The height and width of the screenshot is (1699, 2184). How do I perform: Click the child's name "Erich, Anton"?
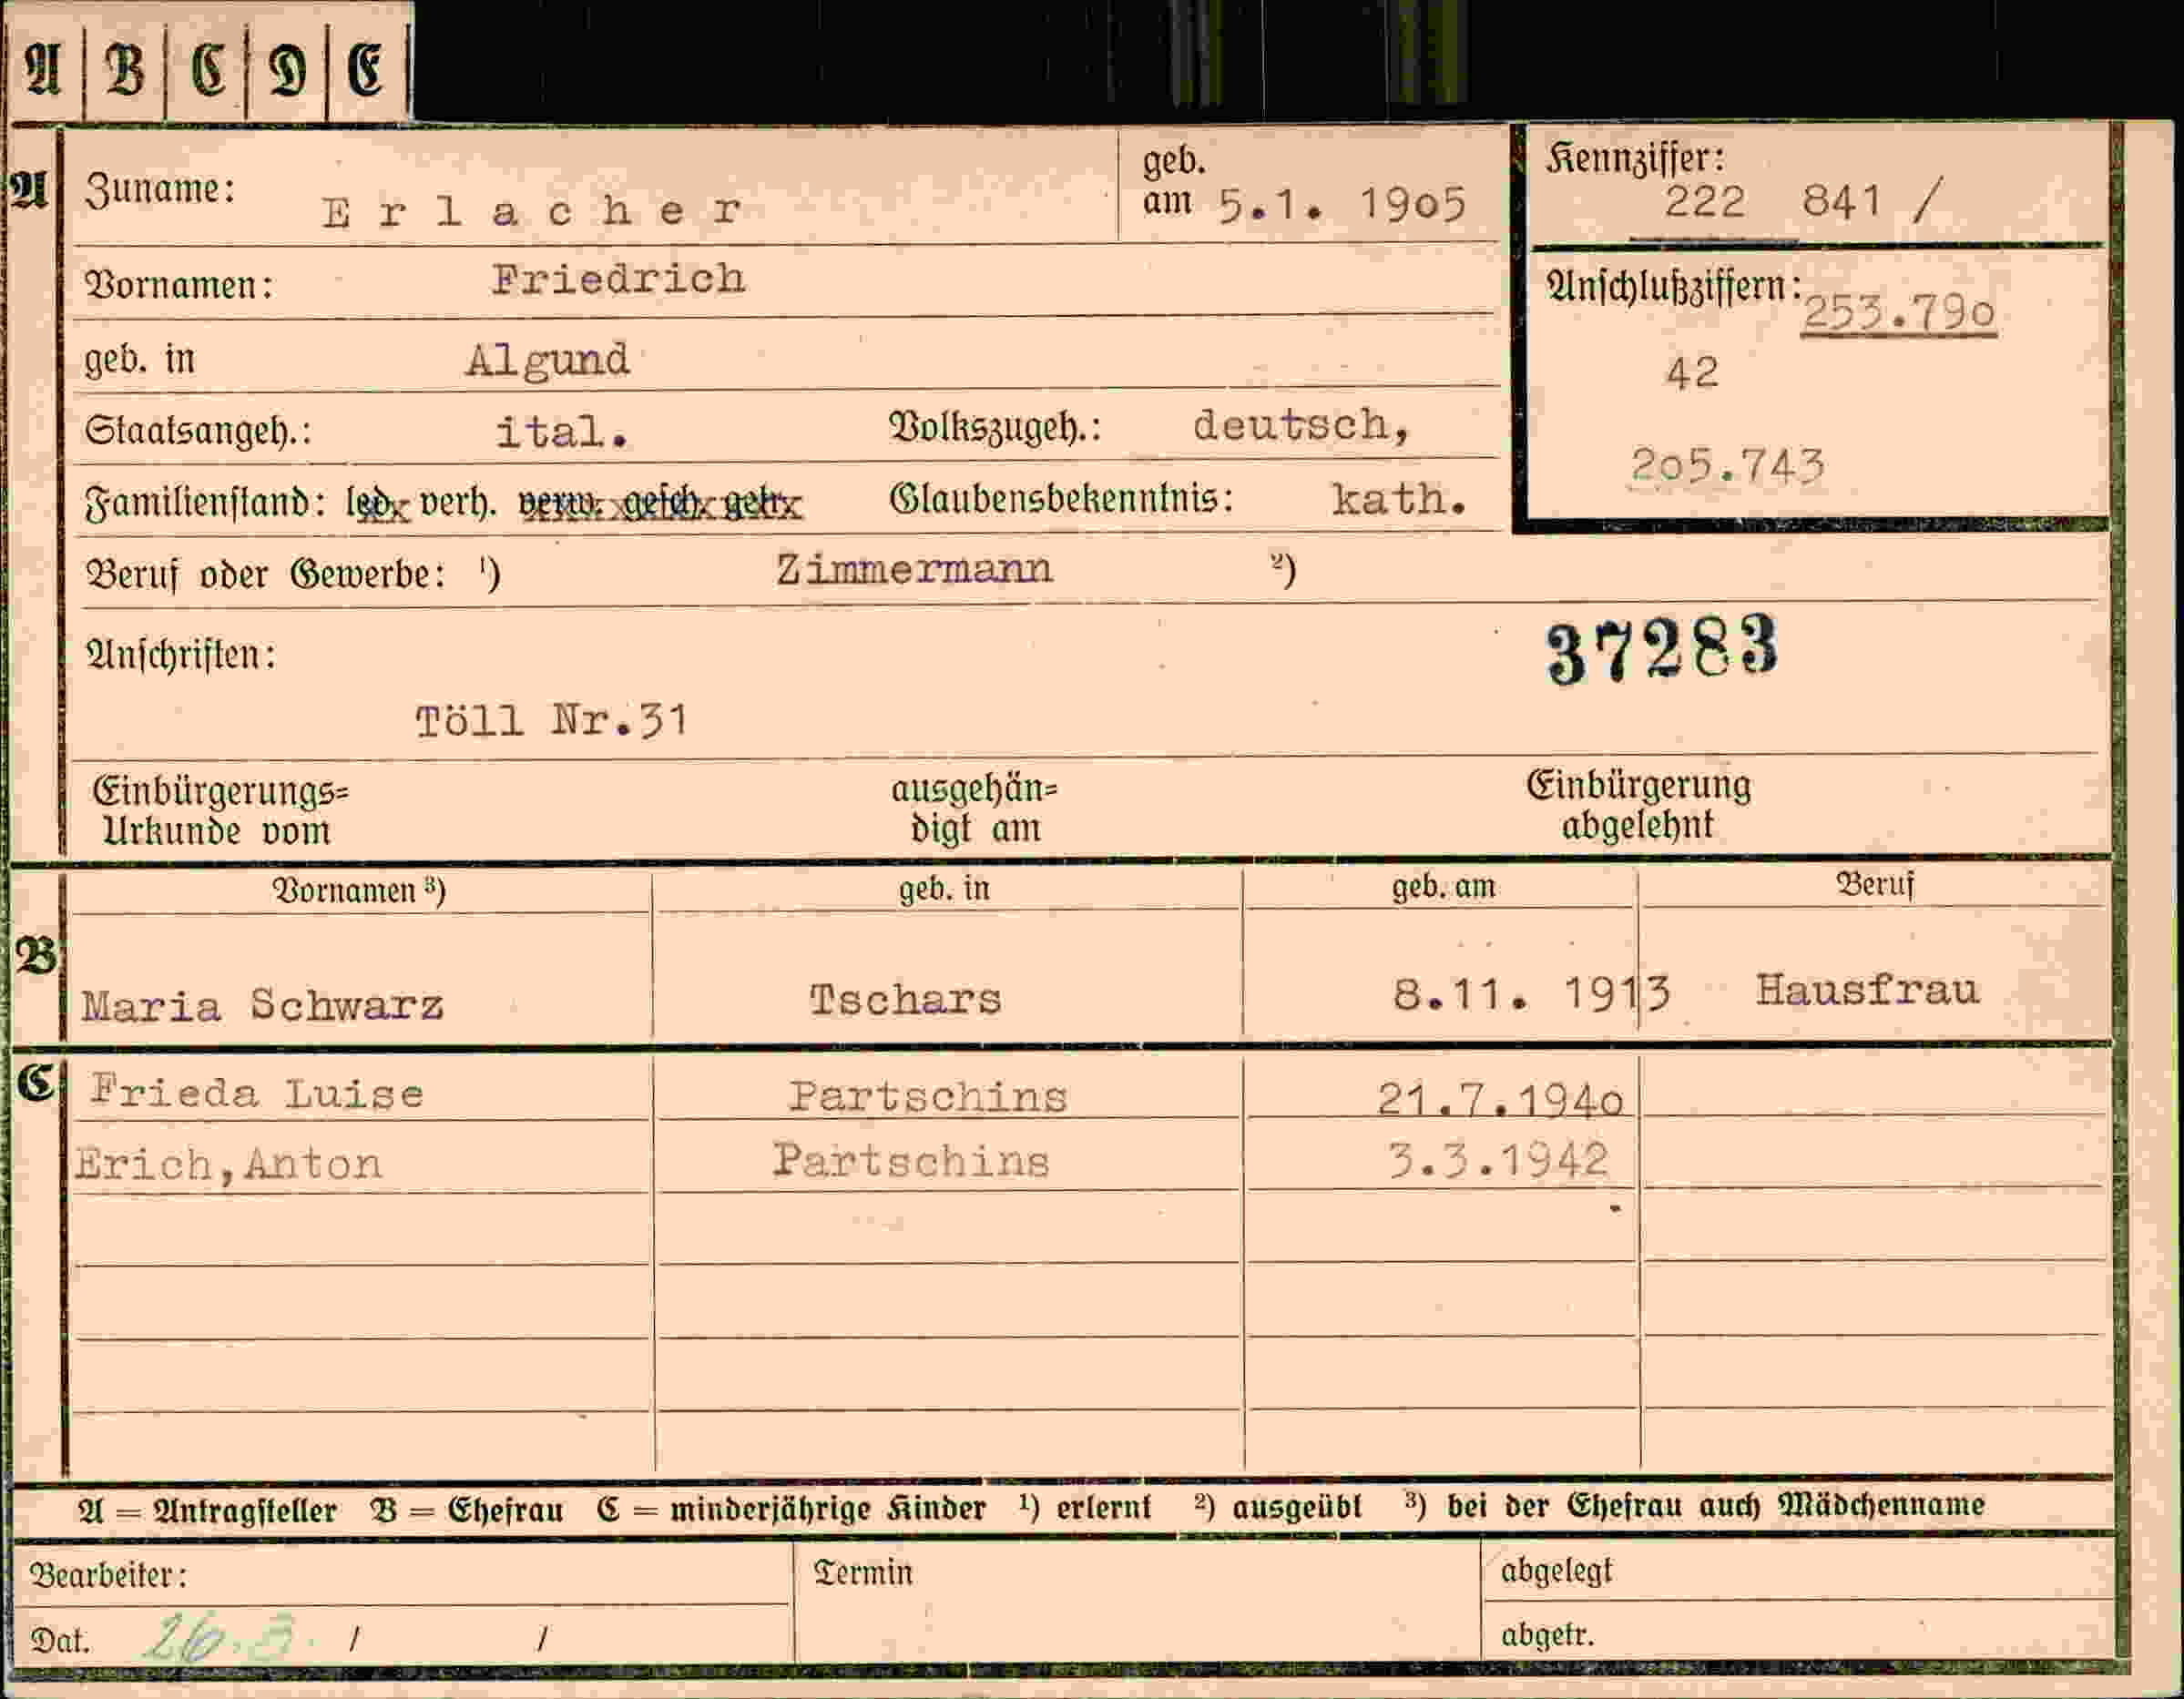coord(229,1164)
